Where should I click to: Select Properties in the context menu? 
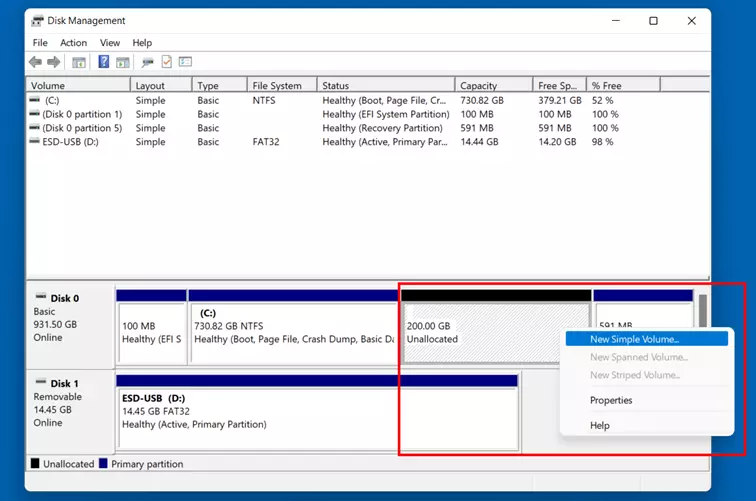tap(611, 400)
